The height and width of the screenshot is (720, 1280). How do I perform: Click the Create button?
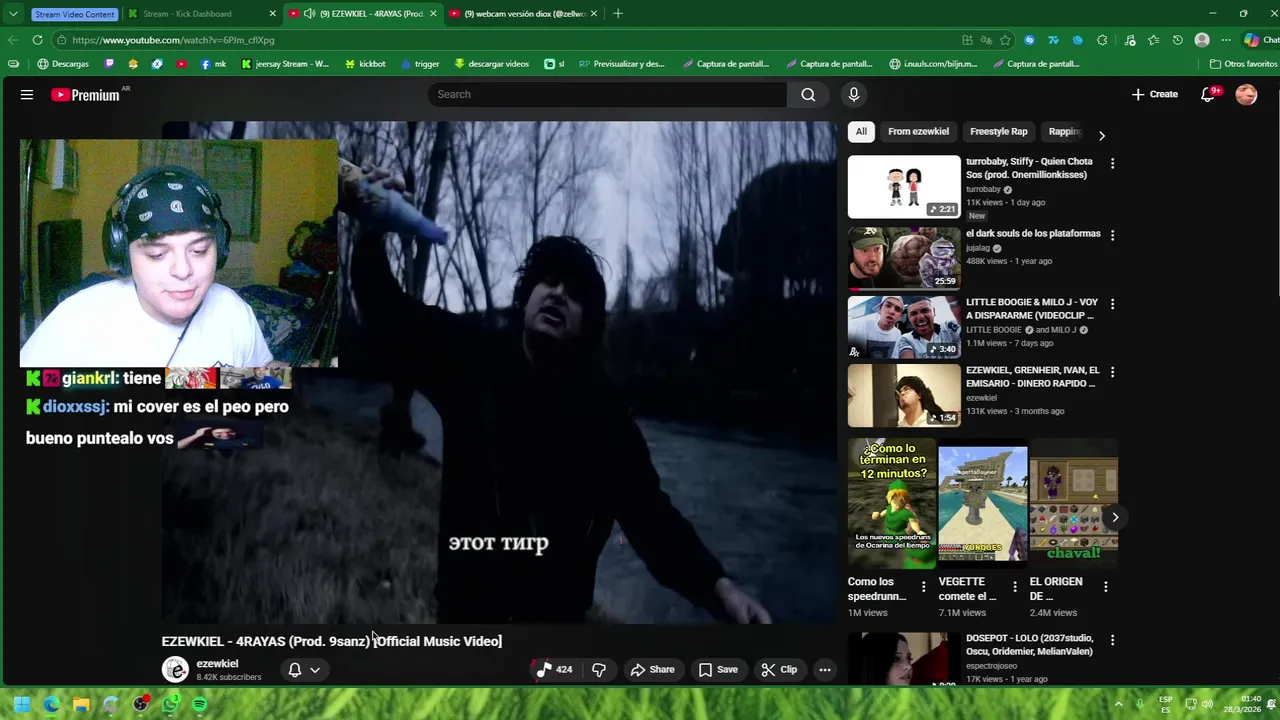[x=1155, y=94]
